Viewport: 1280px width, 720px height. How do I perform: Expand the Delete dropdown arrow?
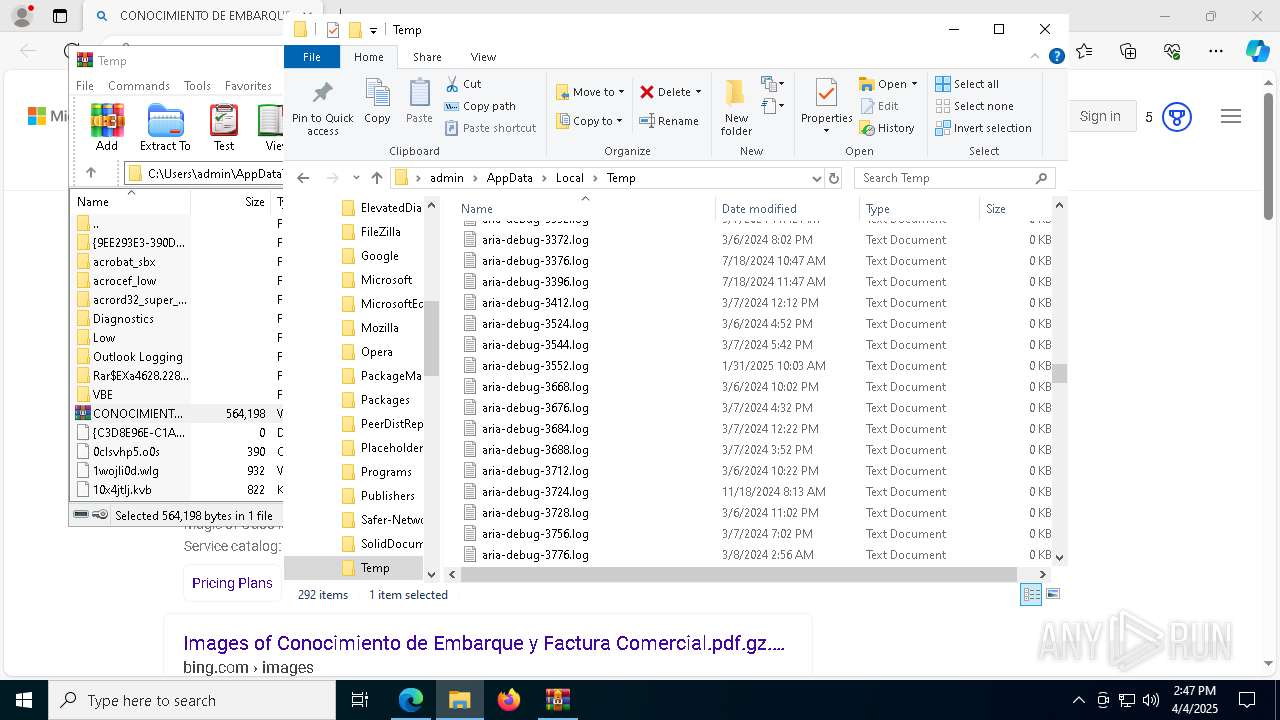[x=698, y=92]
